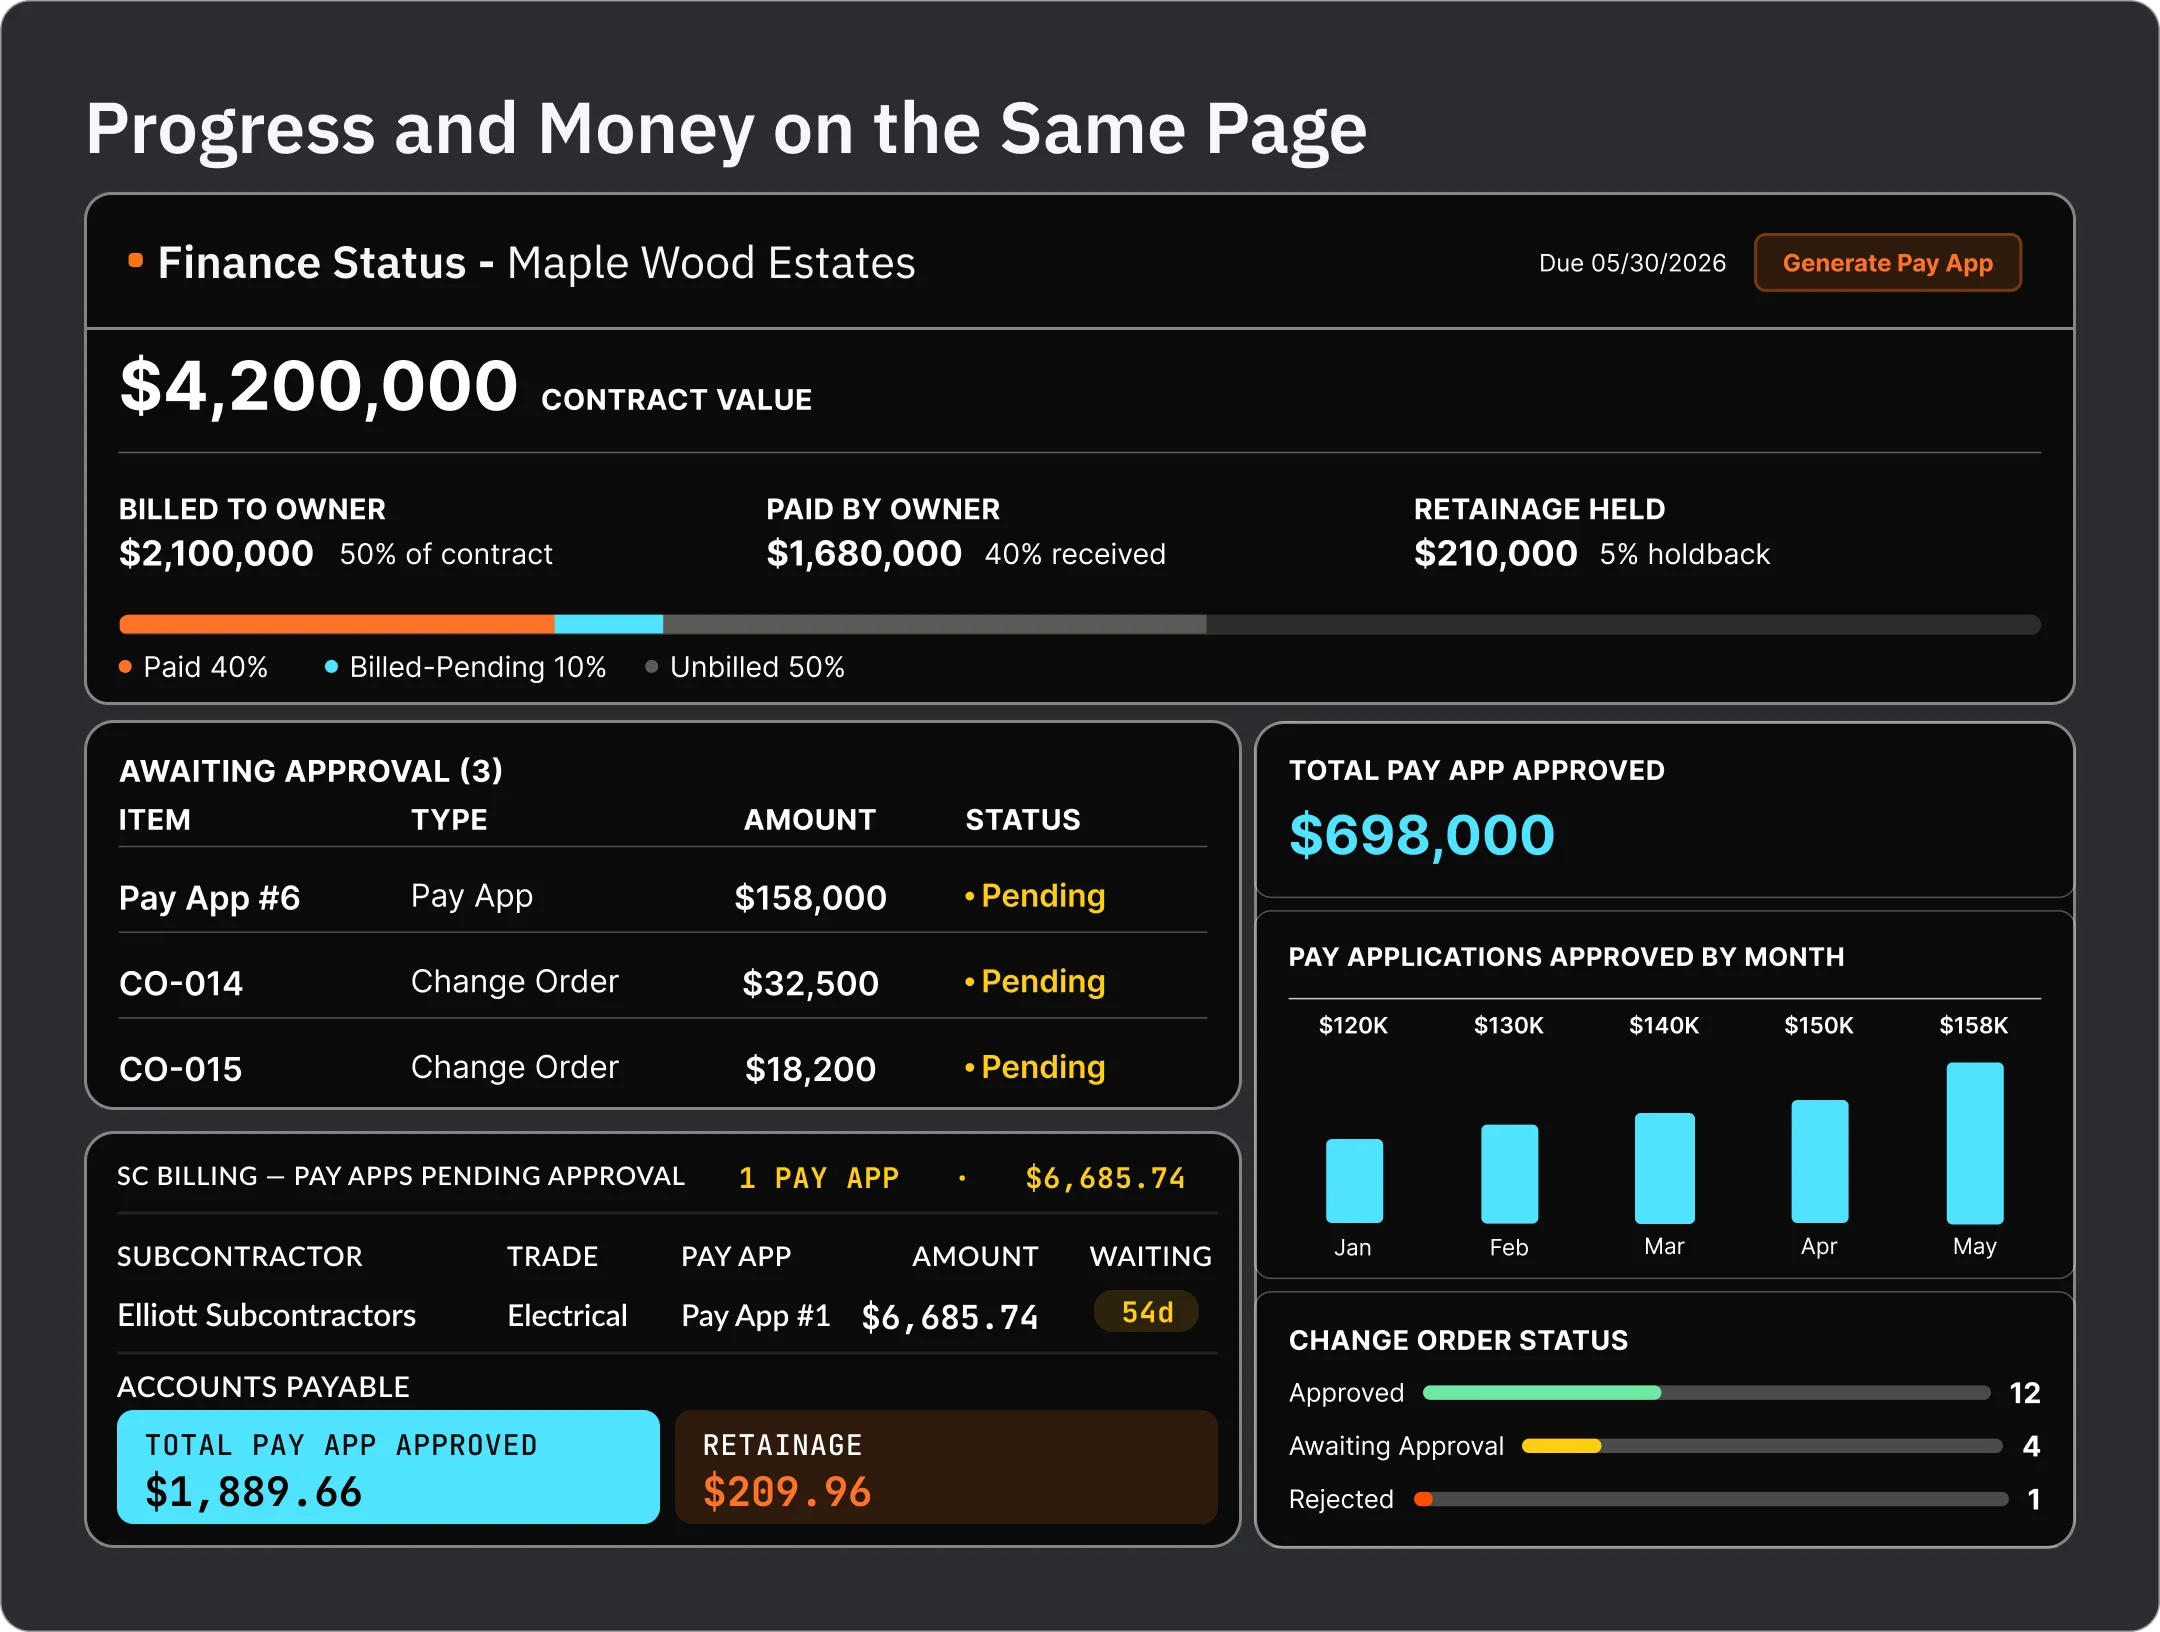Click the Retainage Held $210,000 amount
The height and width of the screenshot is (1632, 2160).
(1495, 553)
